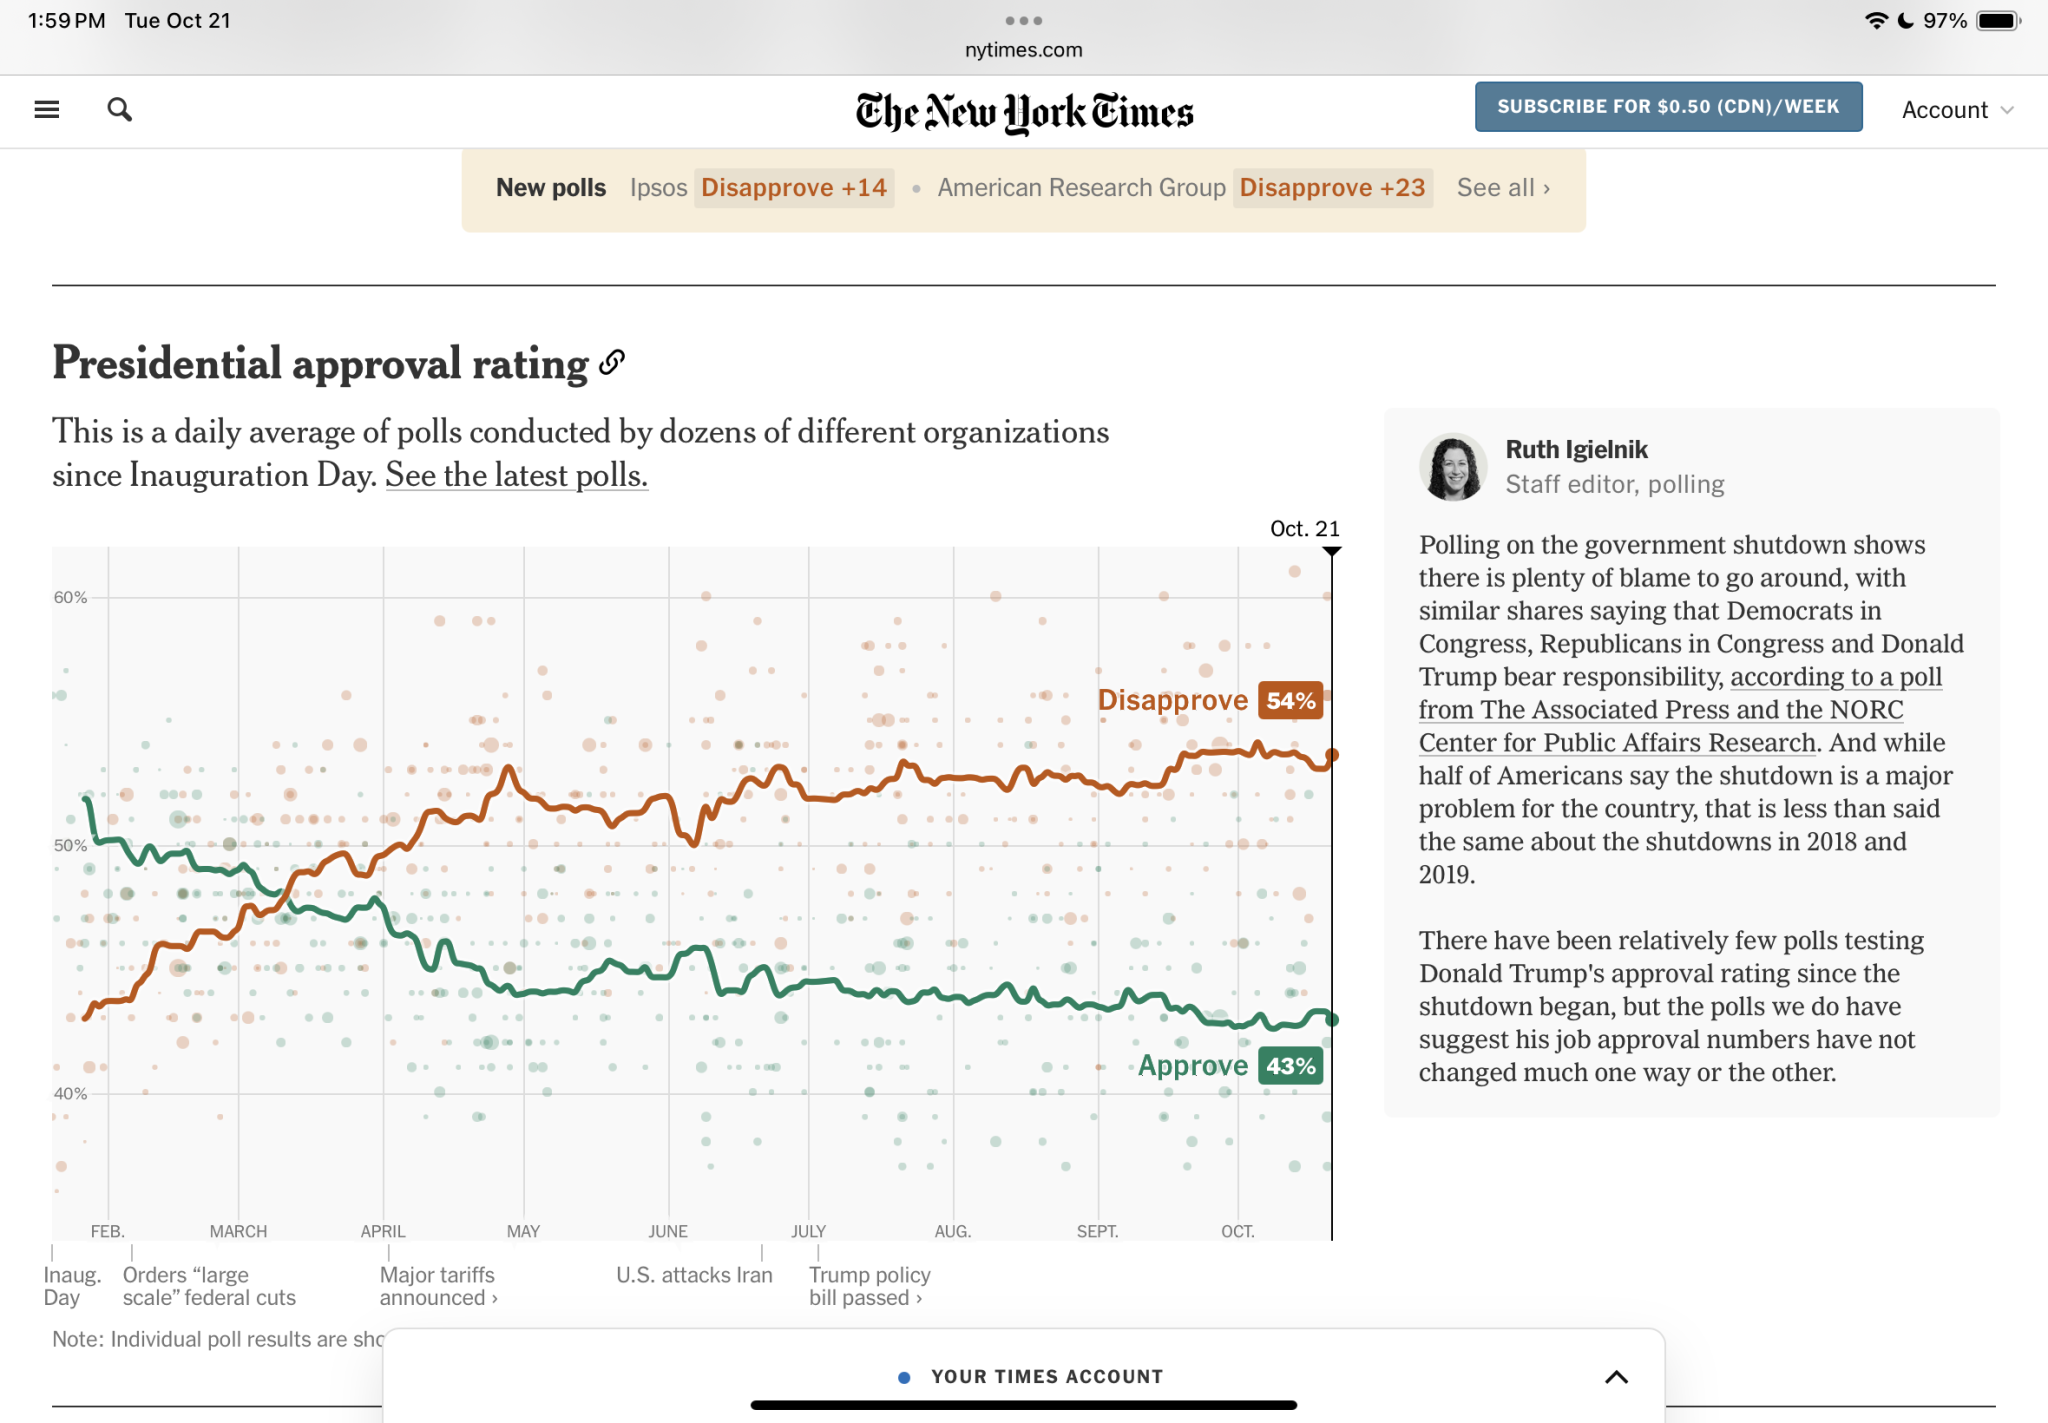Image resolution: width=2048 pixels, height=1423 pixels.
Task: Expand the Your Times Account panel
Action: click(x=1616, y=1377)
